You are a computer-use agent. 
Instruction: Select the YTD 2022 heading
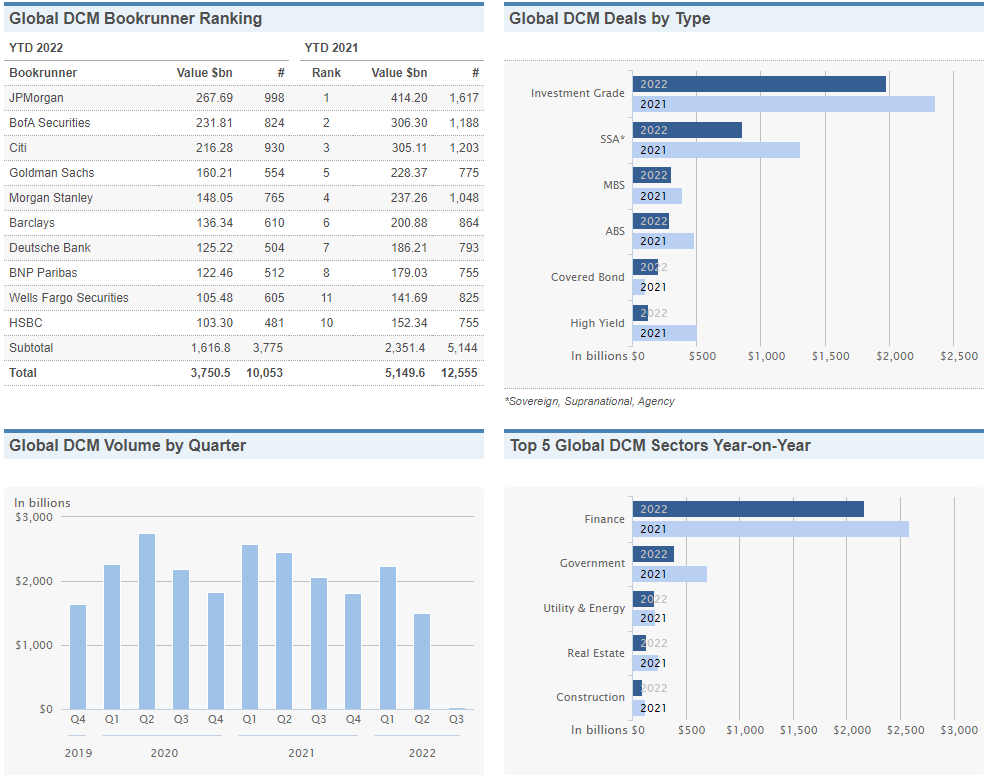pyautogui.click(x=36, y=48)
